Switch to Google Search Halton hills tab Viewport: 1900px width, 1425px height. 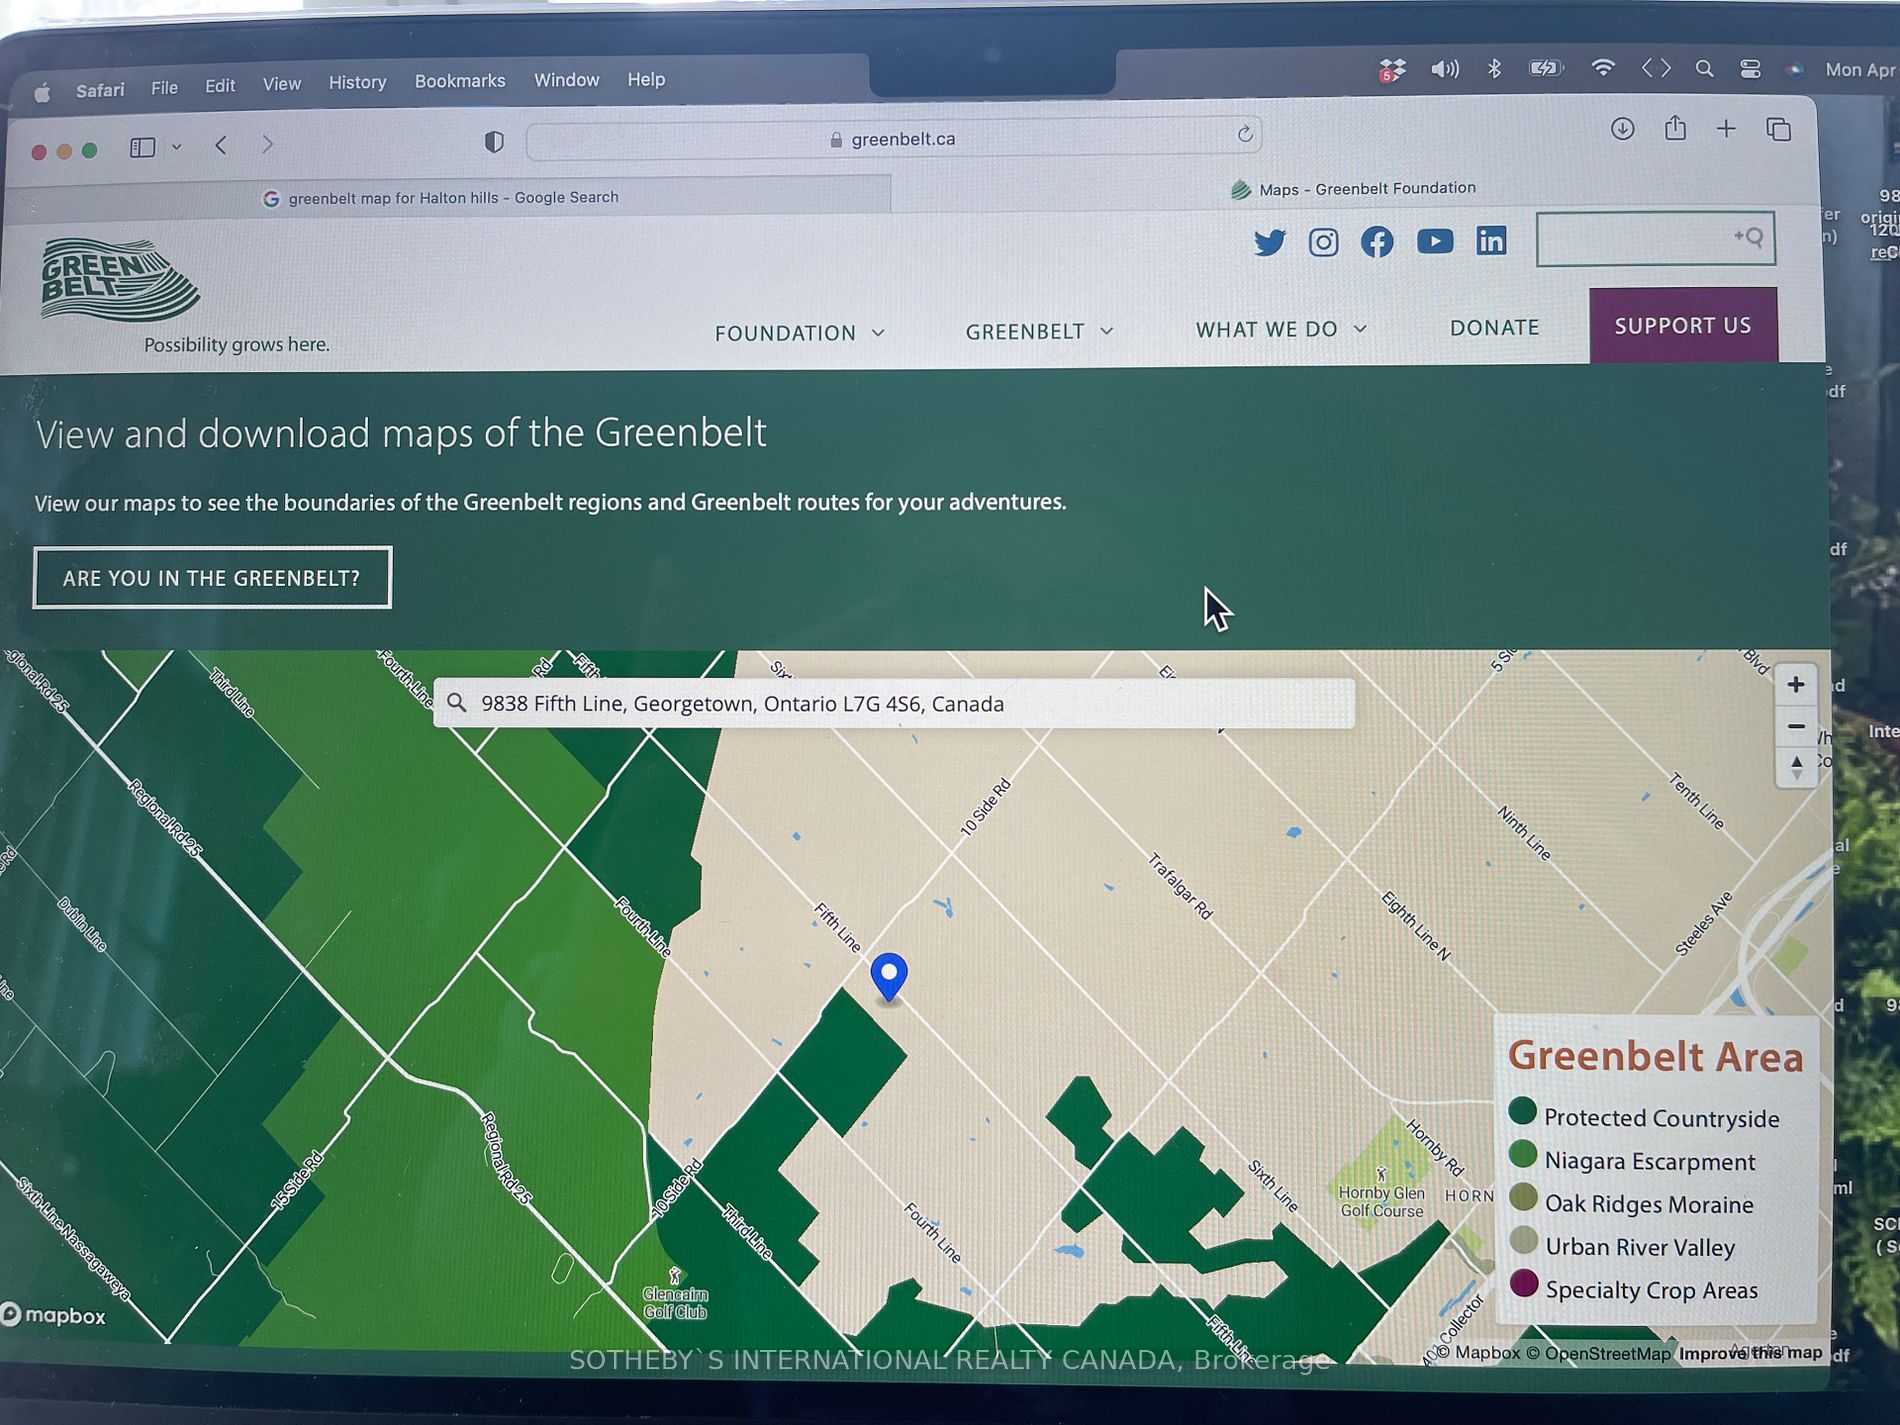(448, 197)
